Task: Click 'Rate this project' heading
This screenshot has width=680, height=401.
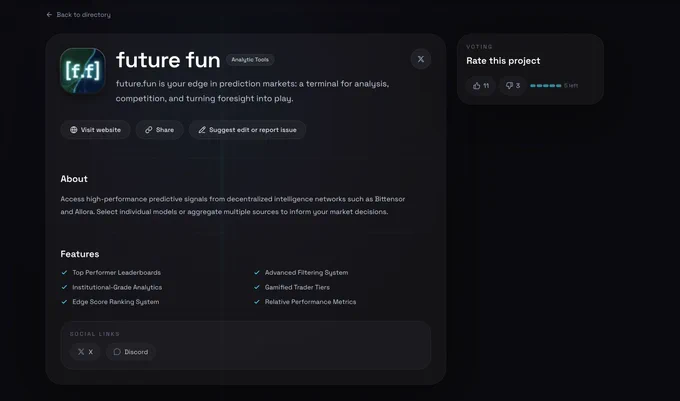Action: (x=503, y=61)
